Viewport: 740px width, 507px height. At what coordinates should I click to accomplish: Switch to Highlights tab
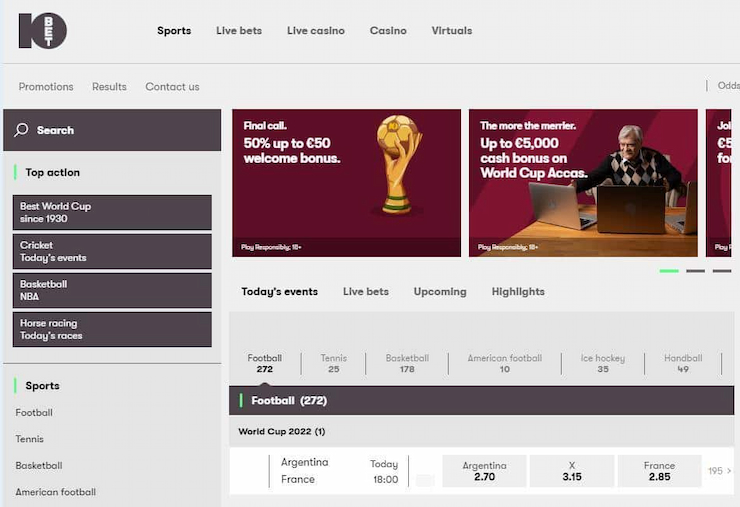coord(518,292)
